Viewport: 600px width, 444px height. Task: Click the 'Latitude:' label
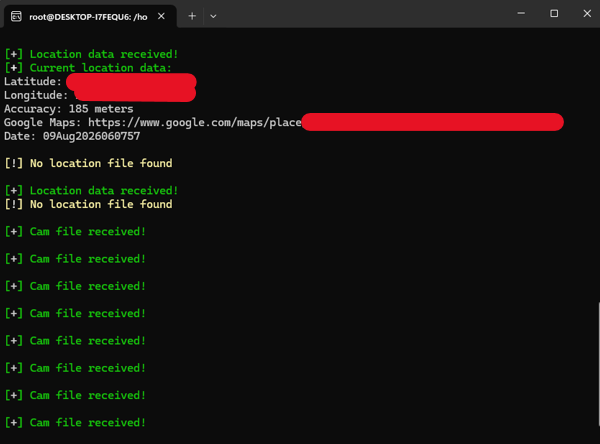point(33,82)
